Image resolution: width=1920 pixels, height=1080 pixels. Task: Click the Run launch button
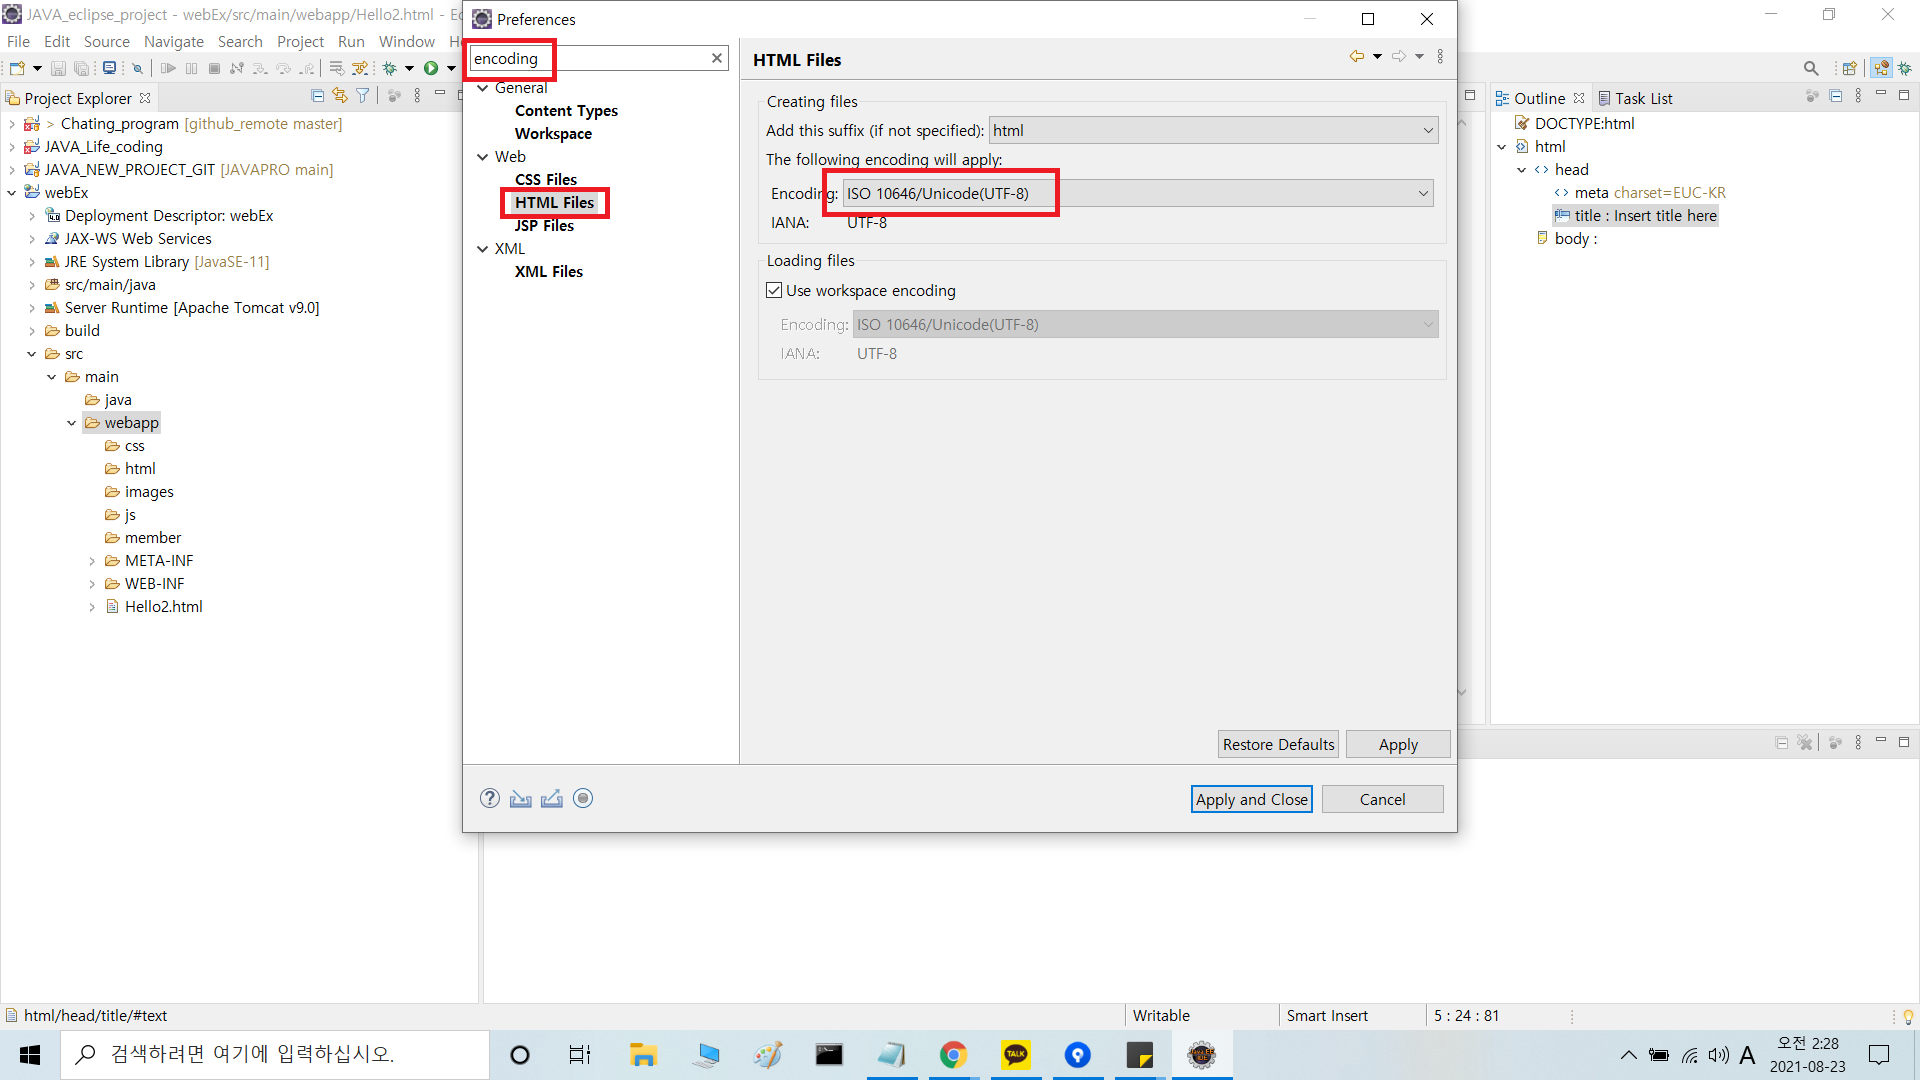431,68
